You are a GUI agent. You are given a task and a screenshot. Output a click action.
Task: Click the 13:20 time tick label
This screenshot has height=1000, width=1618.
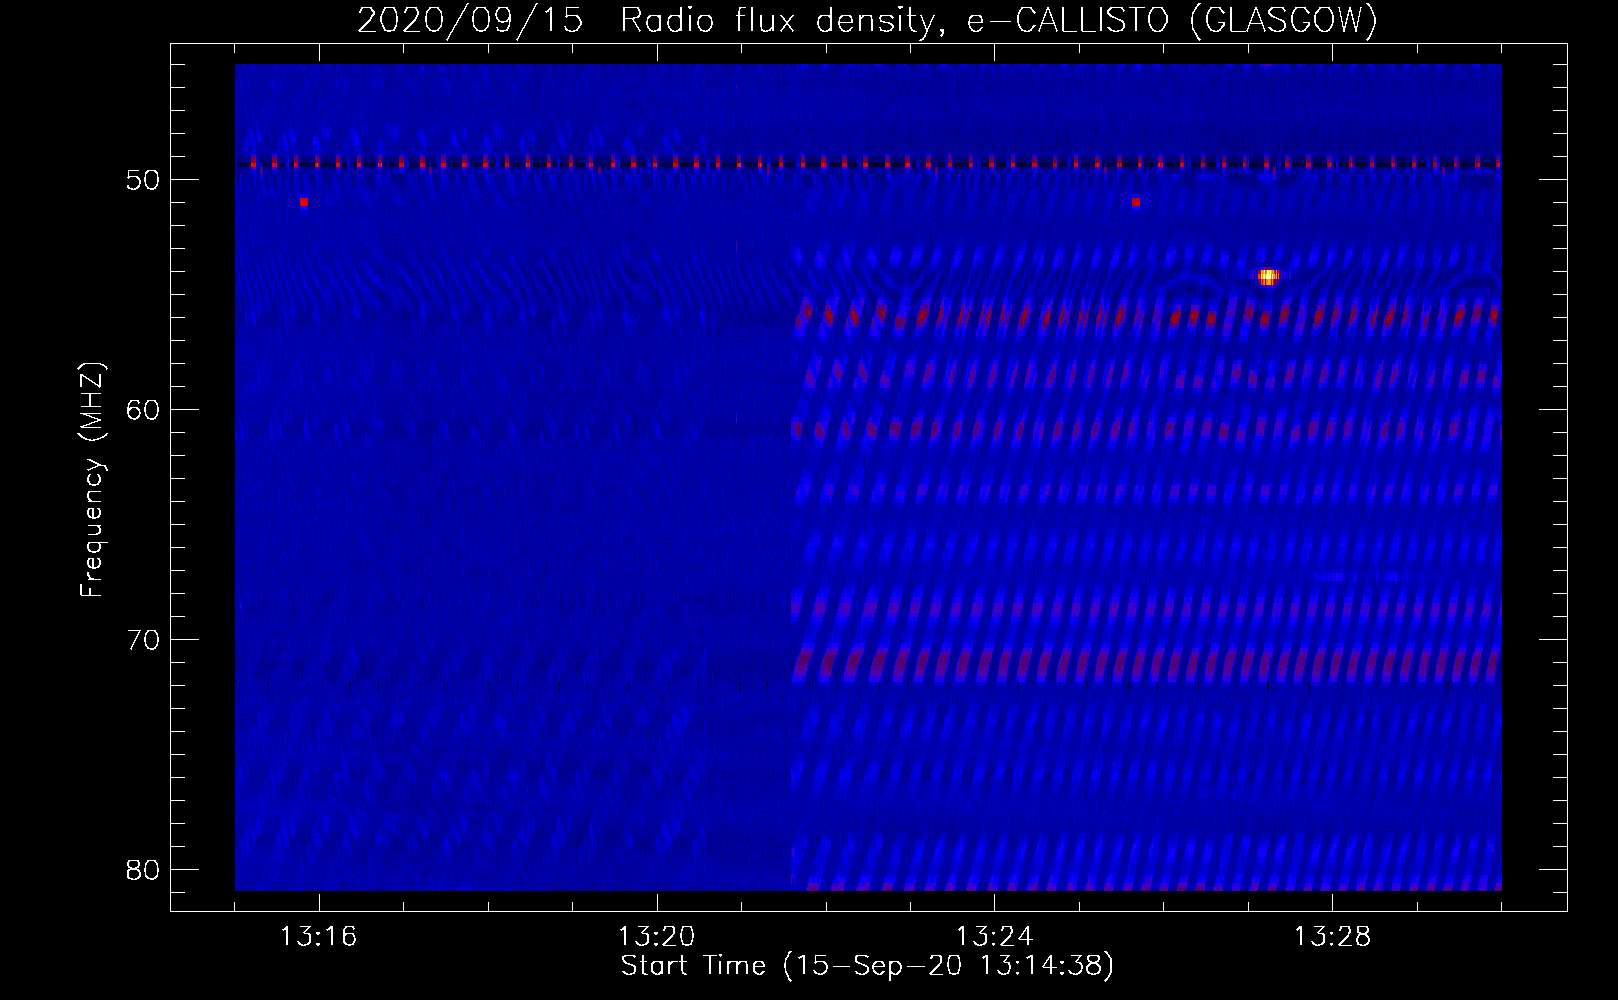[657, 937]
